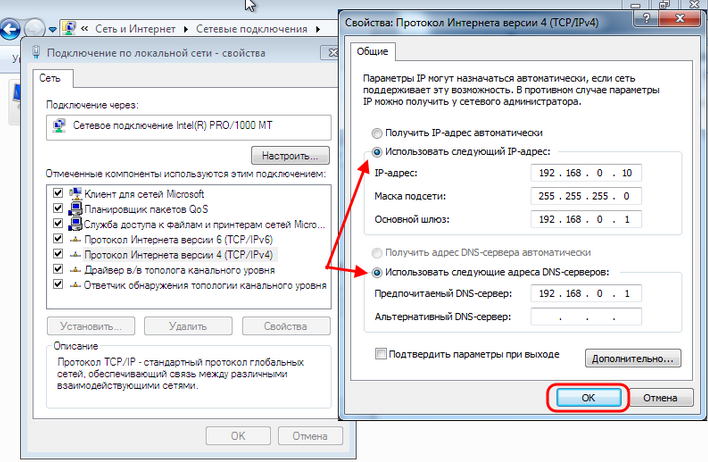Image resolution: width=708 pixels, height=462 pixels.
Task: Click the Ответчик обнаружения топологии icon
Action: click(75, 286)
